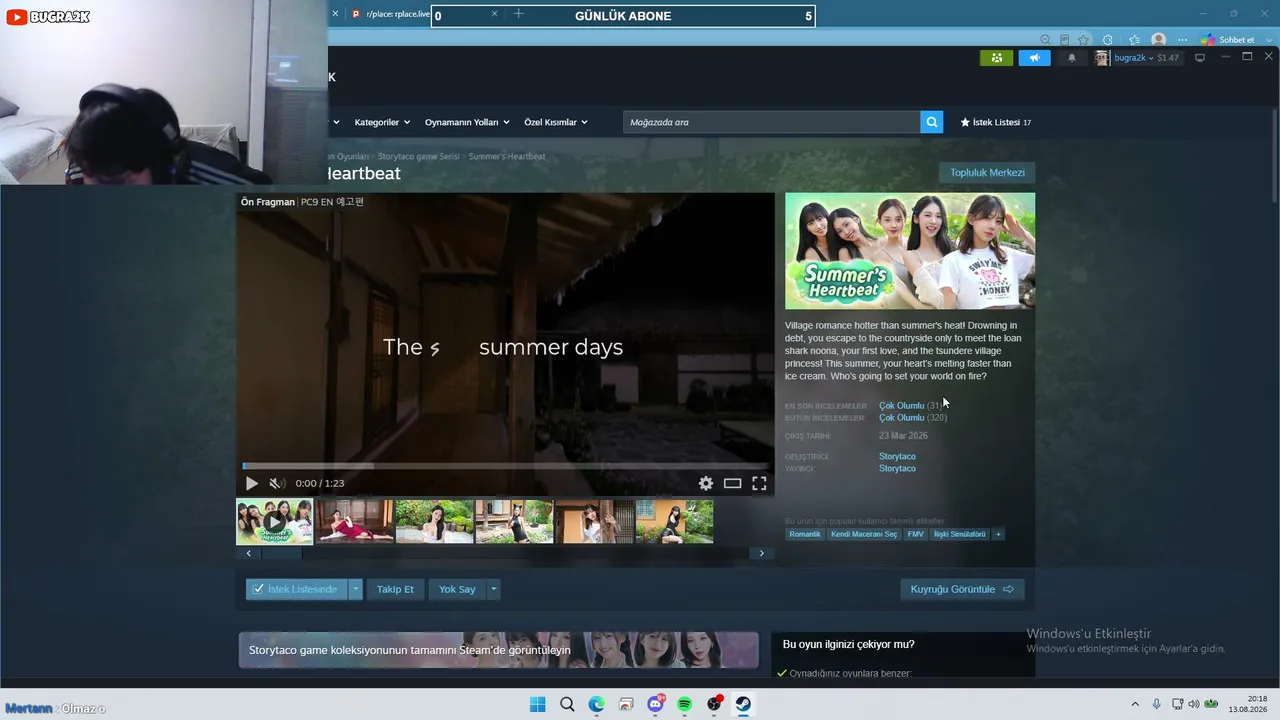Select the trailer thumbnail with play icon
Viewport: 1280px width, 720px height.
tap(274, 522)
